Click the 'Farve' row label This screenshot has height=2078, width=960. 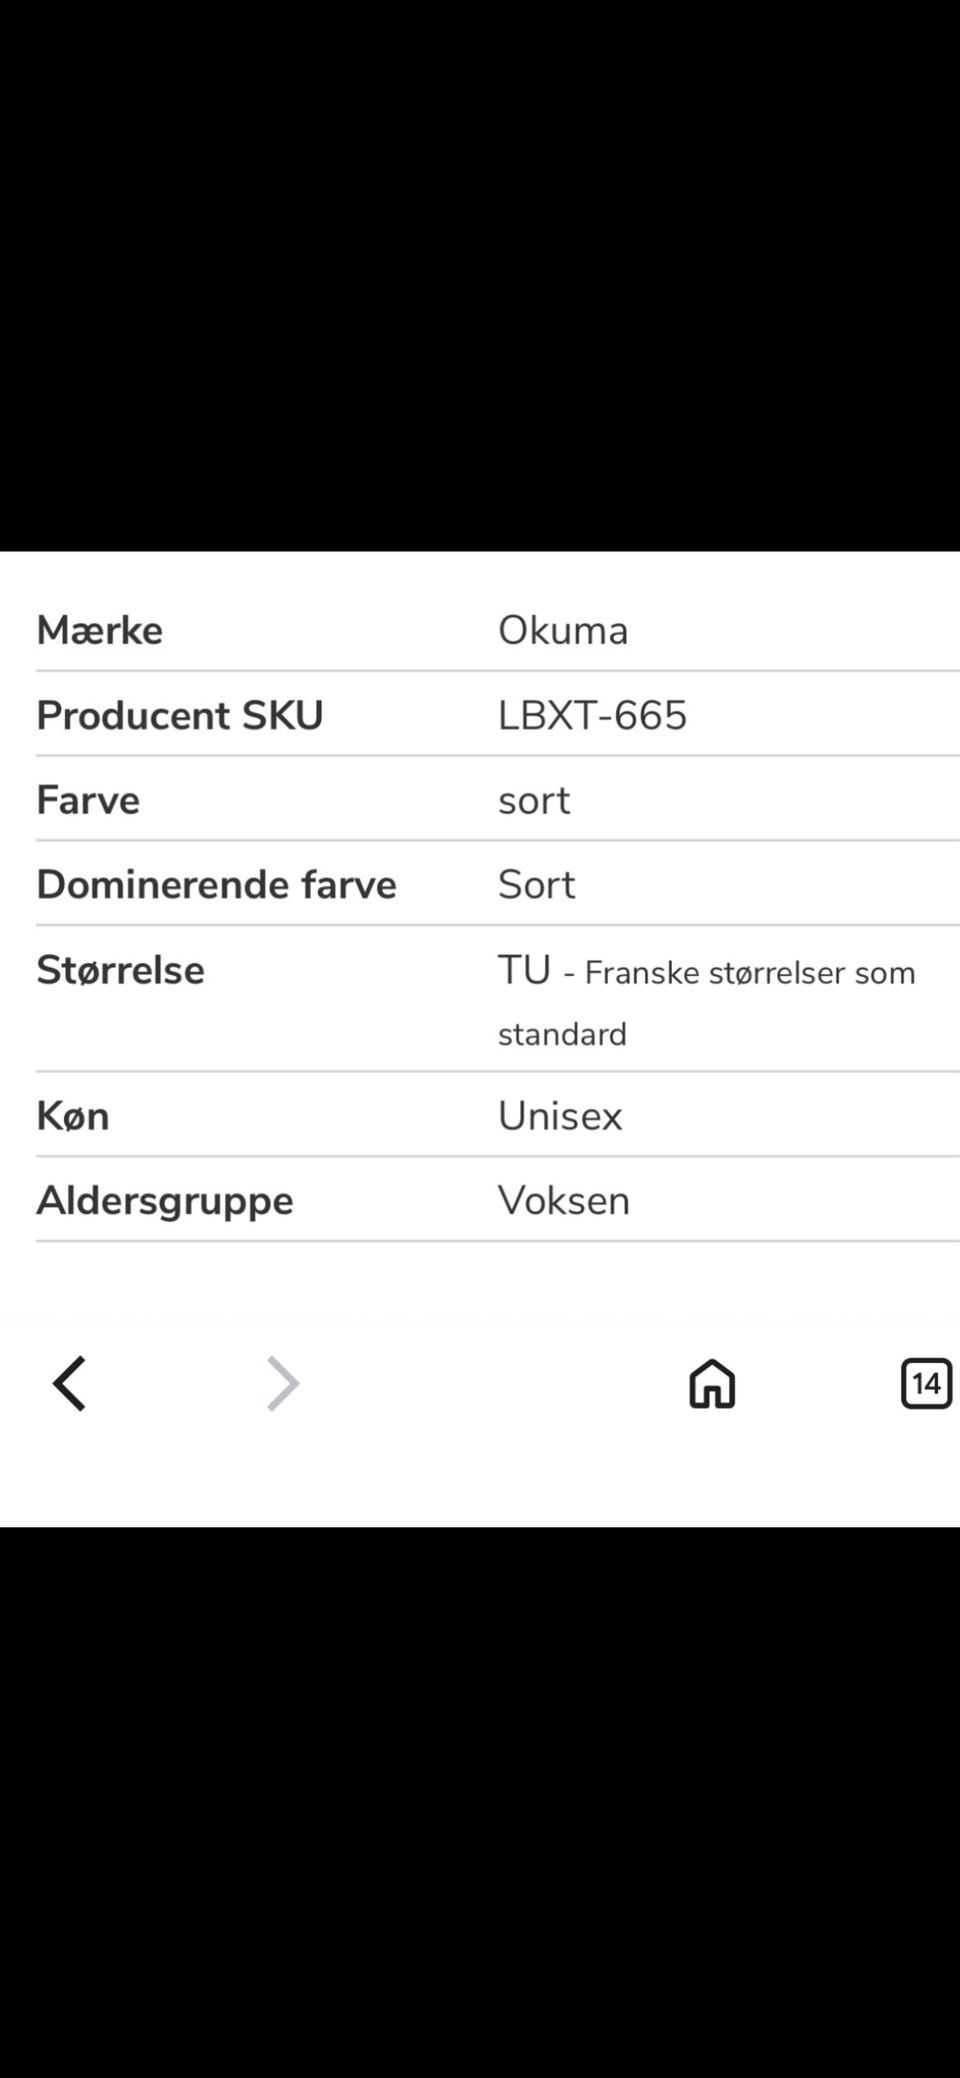point(88,800)
